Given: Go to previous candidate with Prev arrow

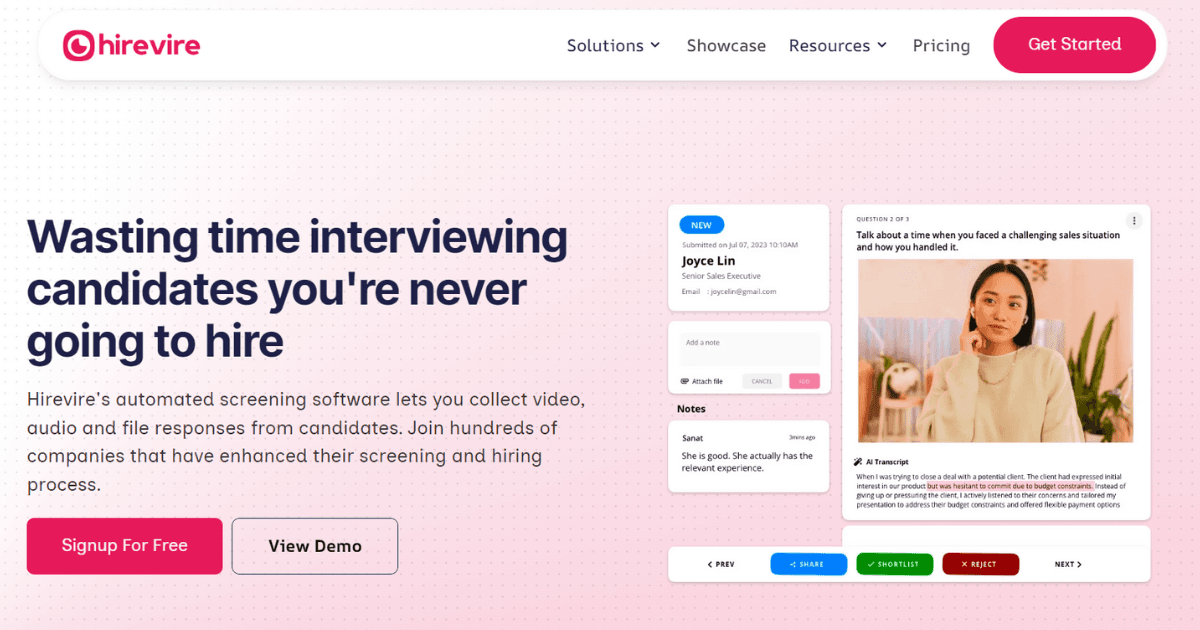Looking at the screenshot, I should point(721,564).
